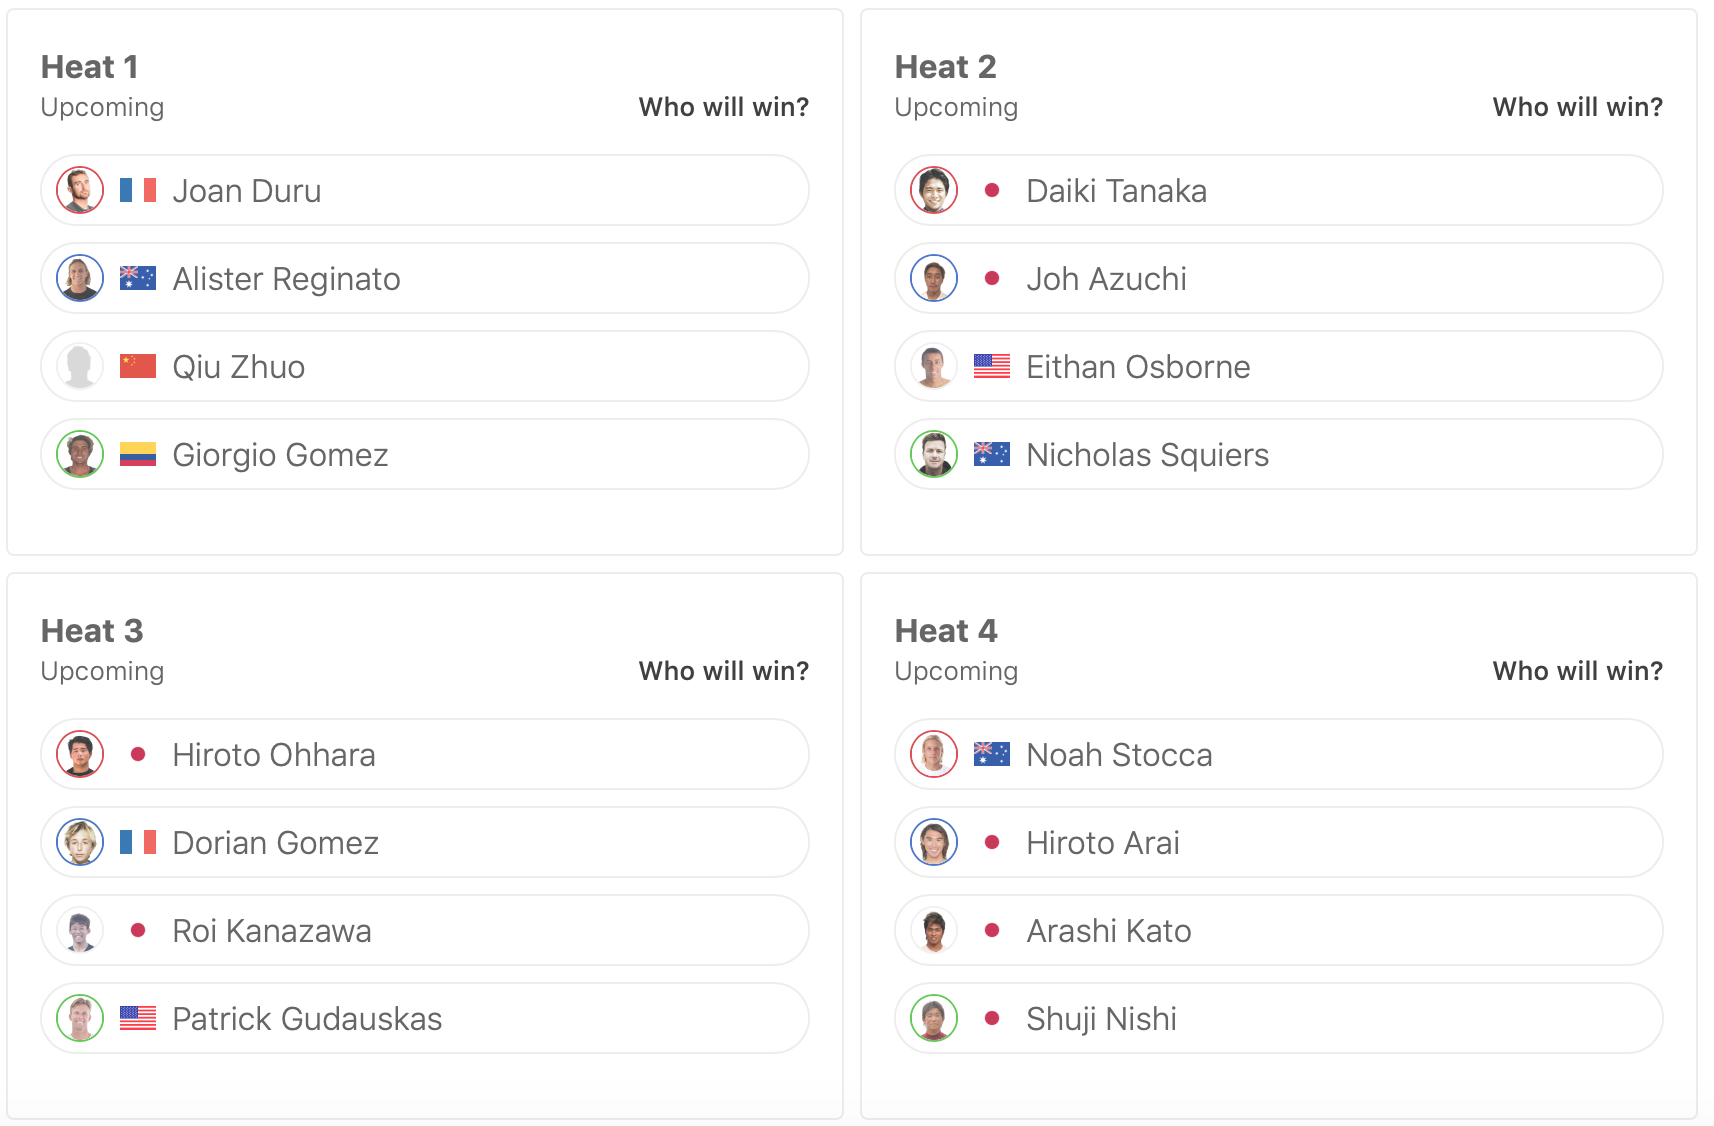Click the Colombian flag next to Giorgio Gomez
Screen dimensions: 1714x1126
click(x=137, y=454)
